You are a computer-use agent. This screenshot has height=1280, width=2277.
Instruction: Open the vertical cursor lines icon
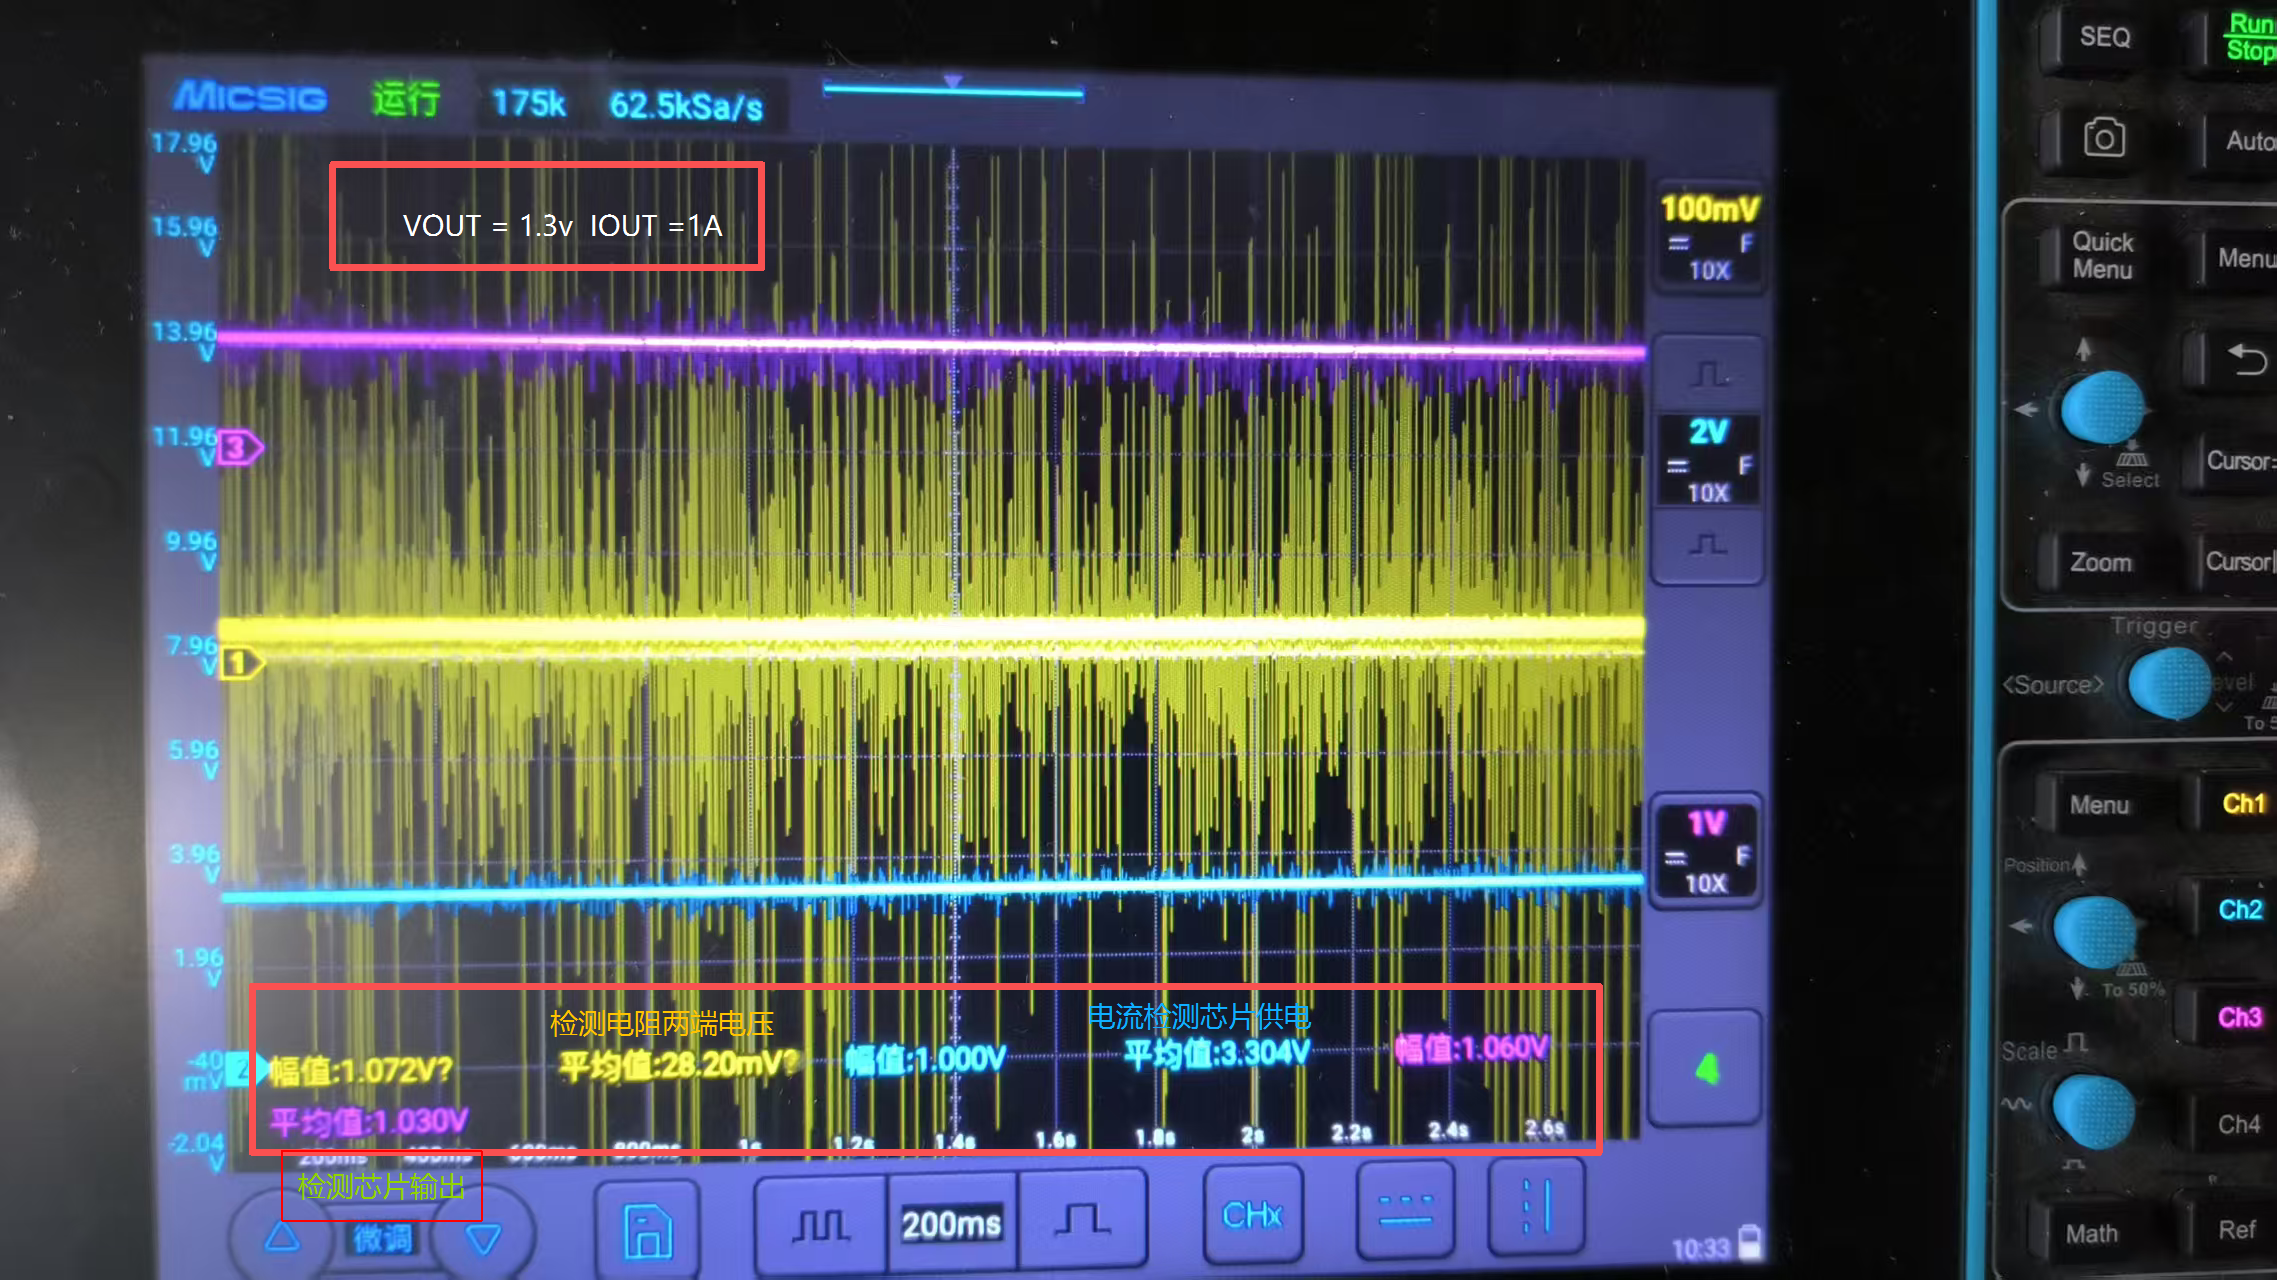coord(1536,1207)
